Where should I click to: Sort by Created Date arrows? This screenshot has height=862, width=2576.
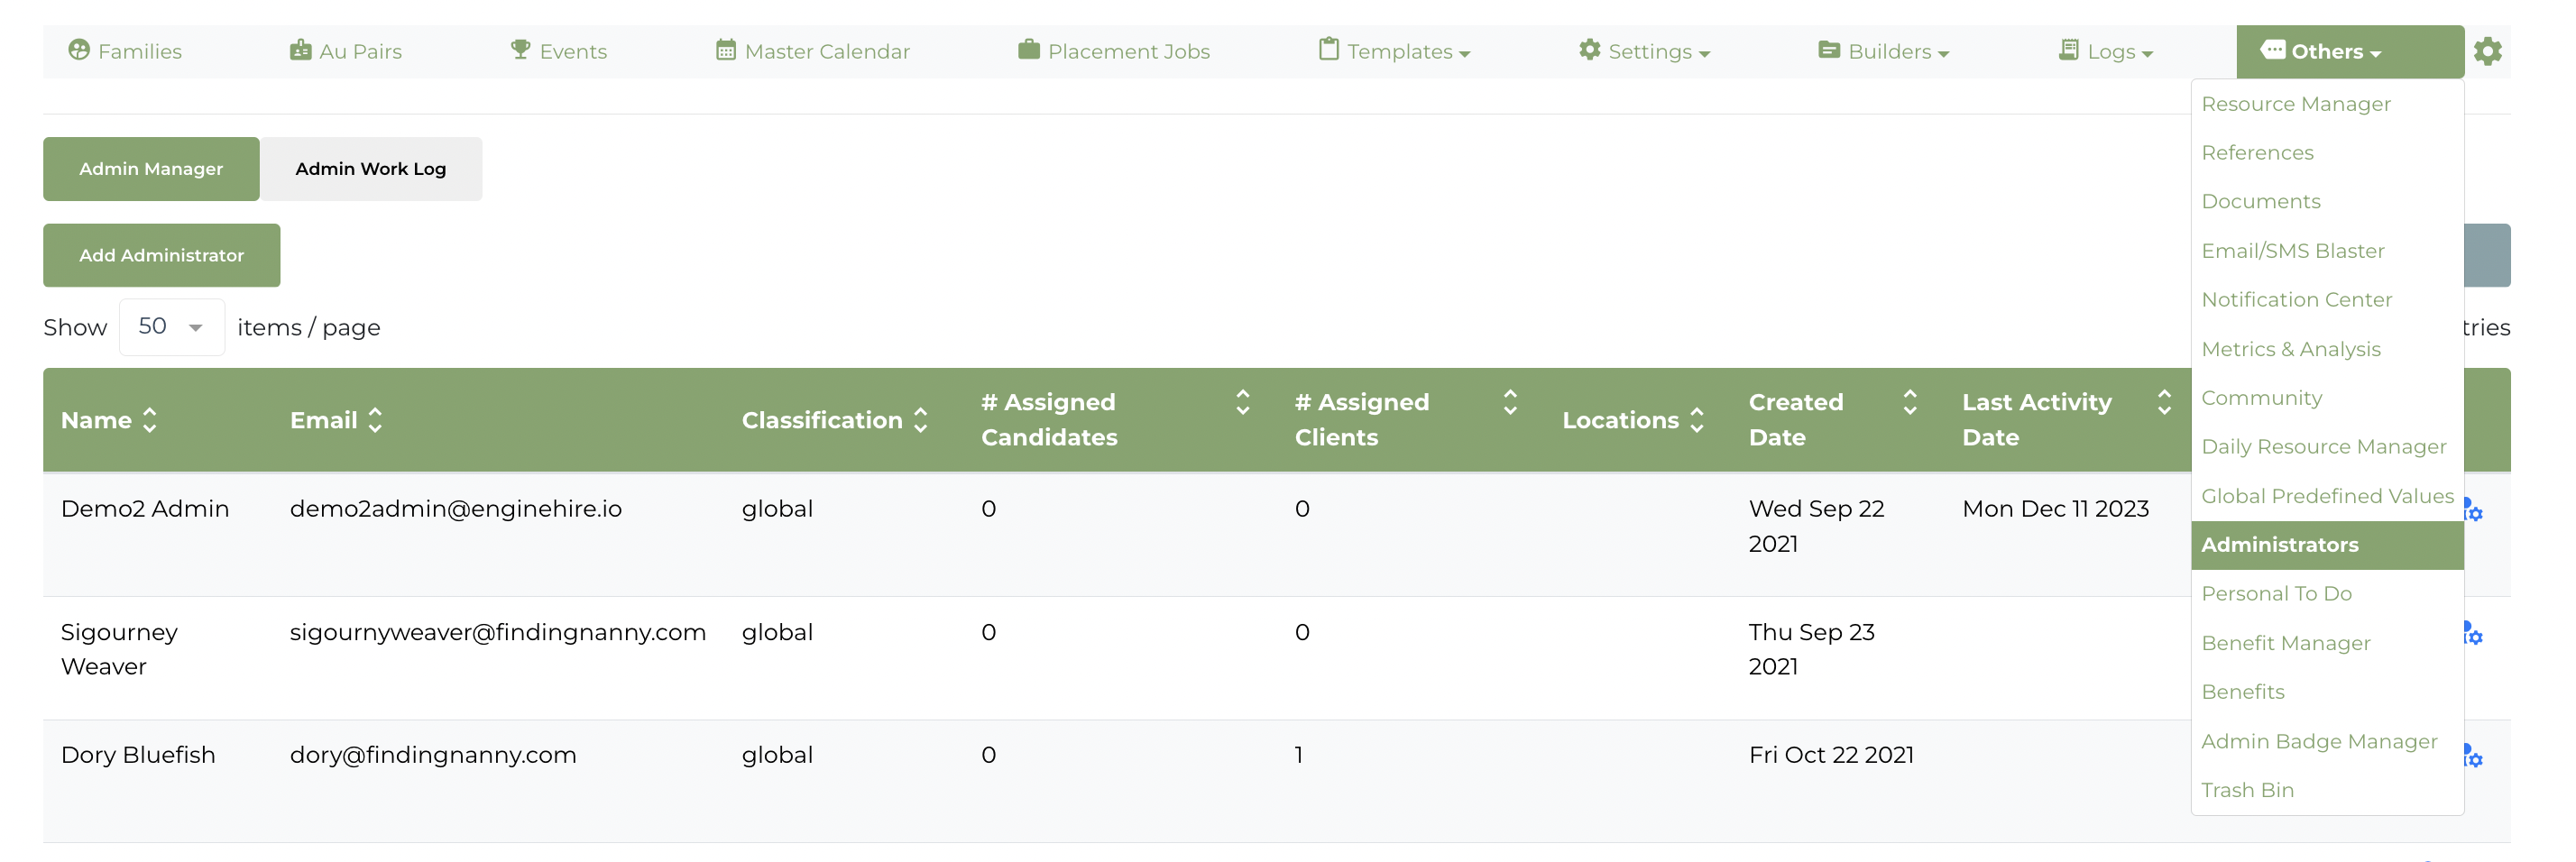tap(1910, 402)
